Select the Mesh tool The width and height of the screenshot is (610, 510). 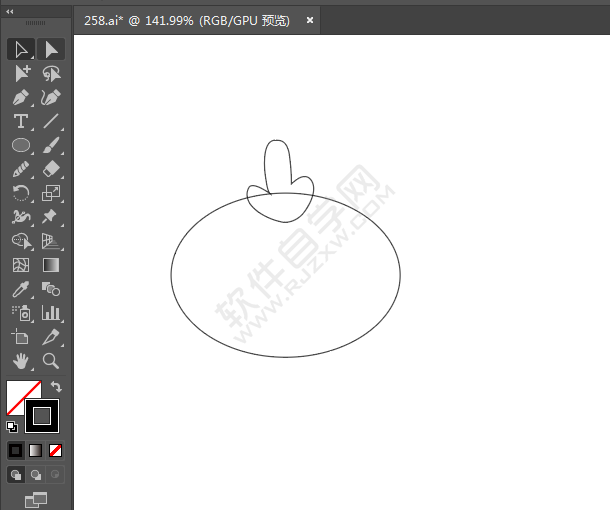[x=21, y=265]
